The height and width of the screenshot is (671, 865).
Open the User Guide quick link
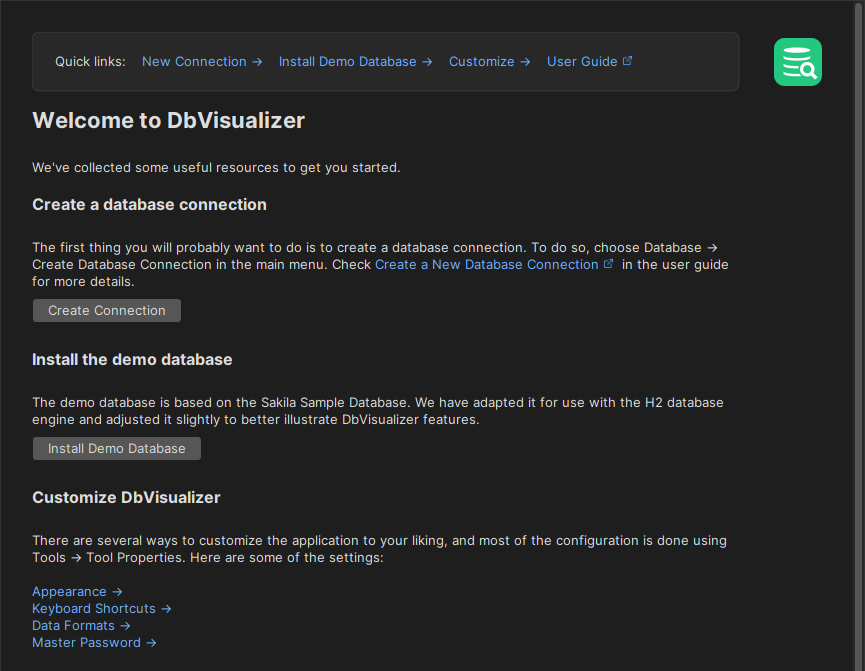pyautogui.click(x=589, y=62)
